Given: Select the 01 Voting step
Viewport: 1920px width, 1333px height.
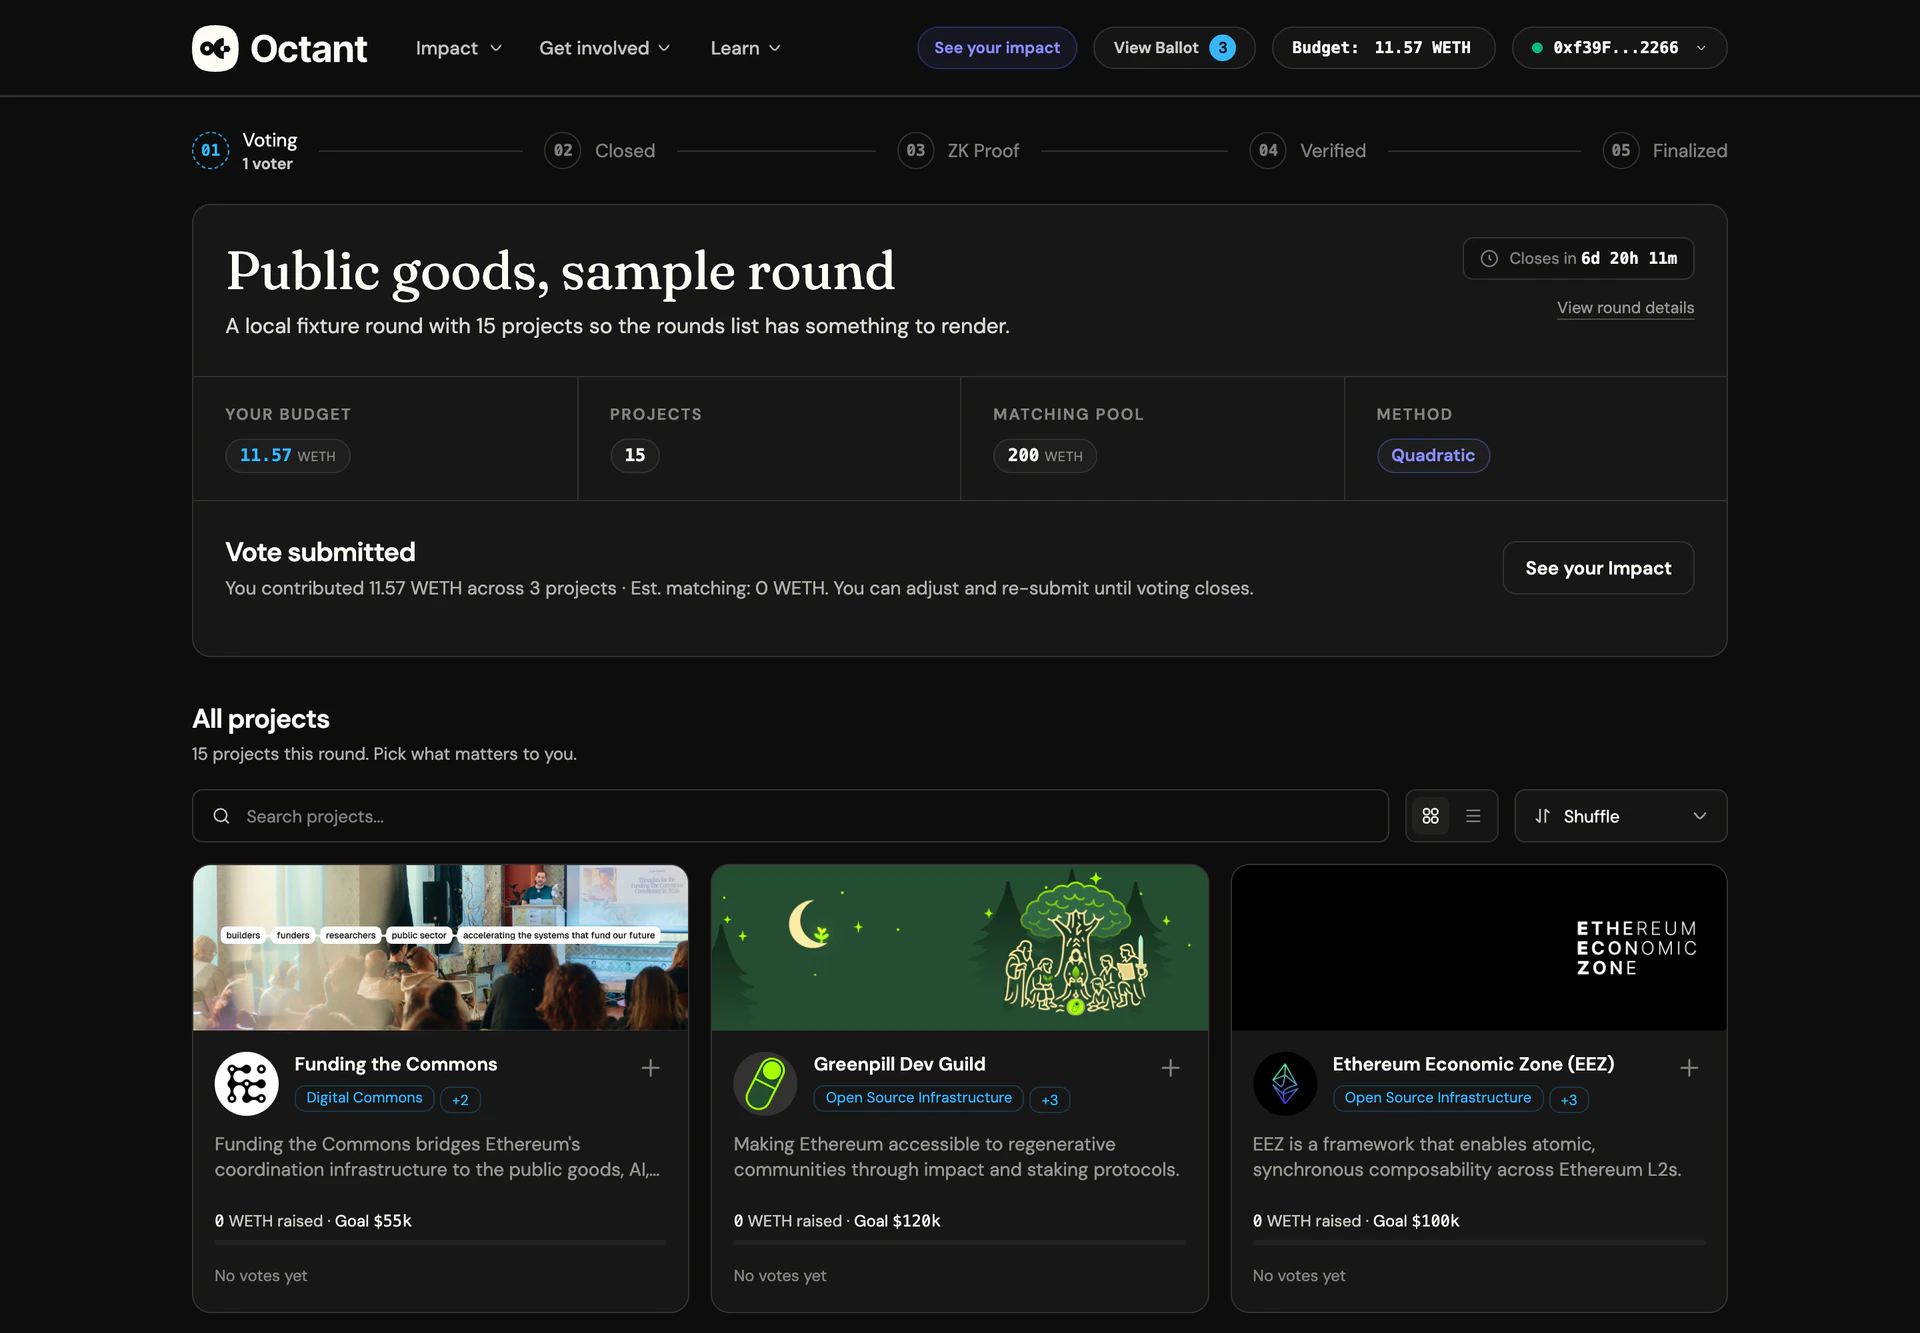Looking at the screenshot, I should pos(245,151).
